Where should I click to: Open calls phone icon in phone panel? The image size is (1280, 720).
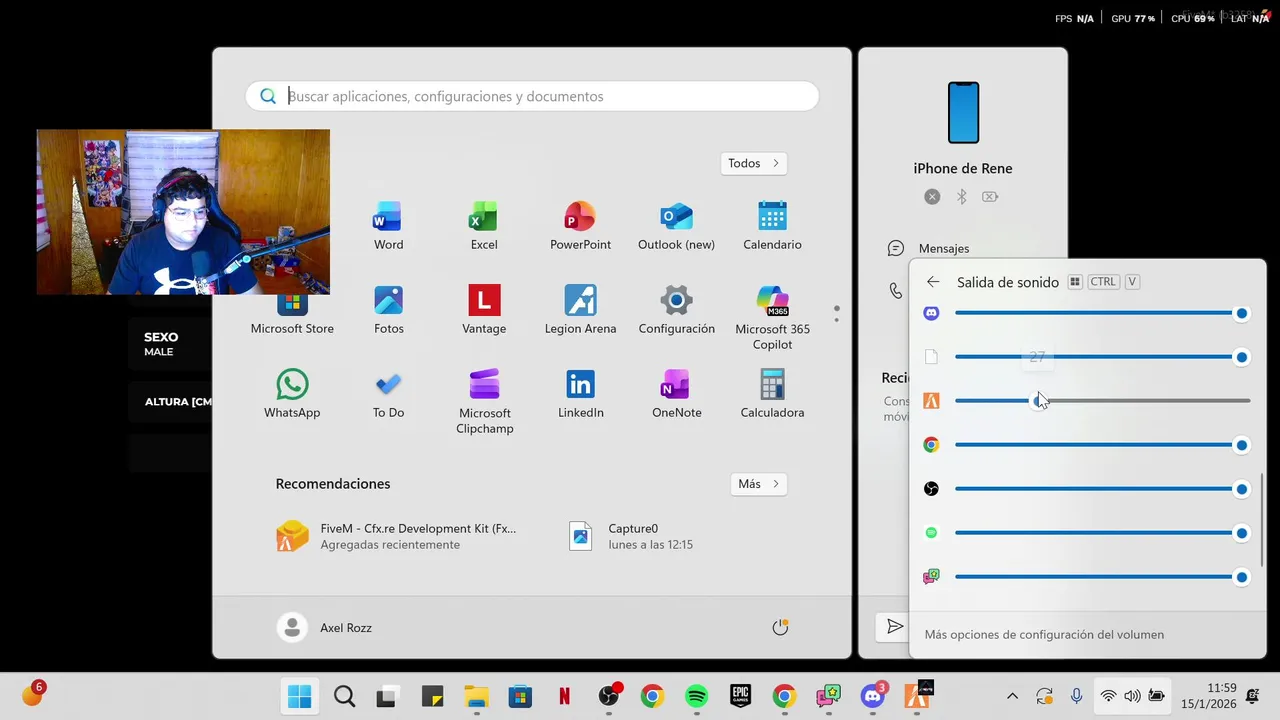click(896, 291)
